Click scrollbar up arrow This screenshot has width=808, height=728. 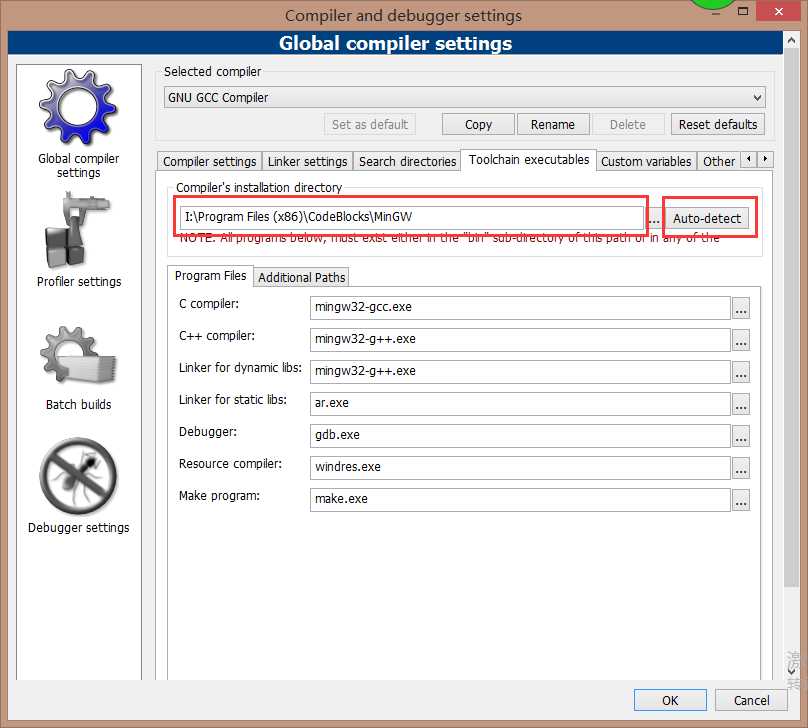[x=792, y=40]
